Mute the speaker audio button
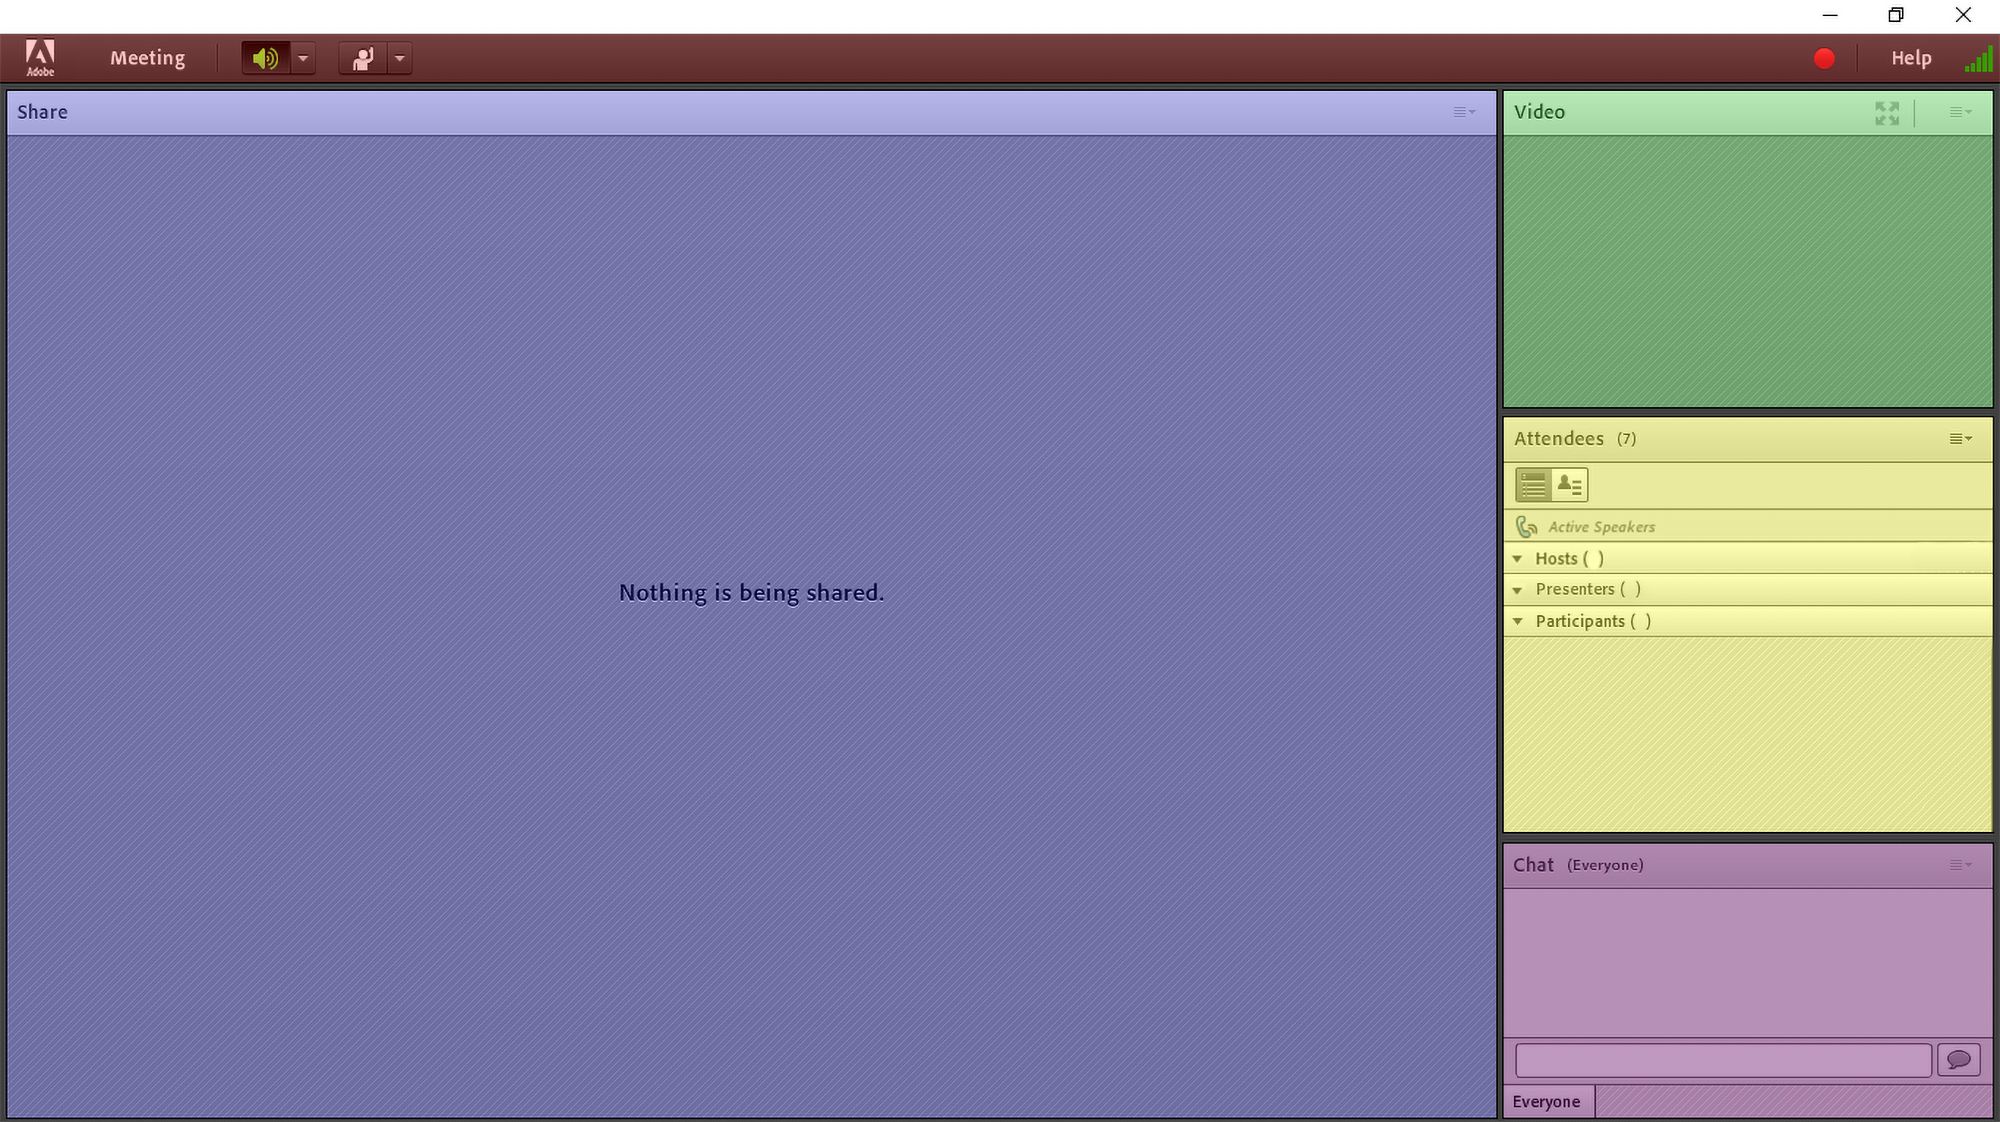Viewport: 2000px width, 1122px height. click(x=265, y=58)
